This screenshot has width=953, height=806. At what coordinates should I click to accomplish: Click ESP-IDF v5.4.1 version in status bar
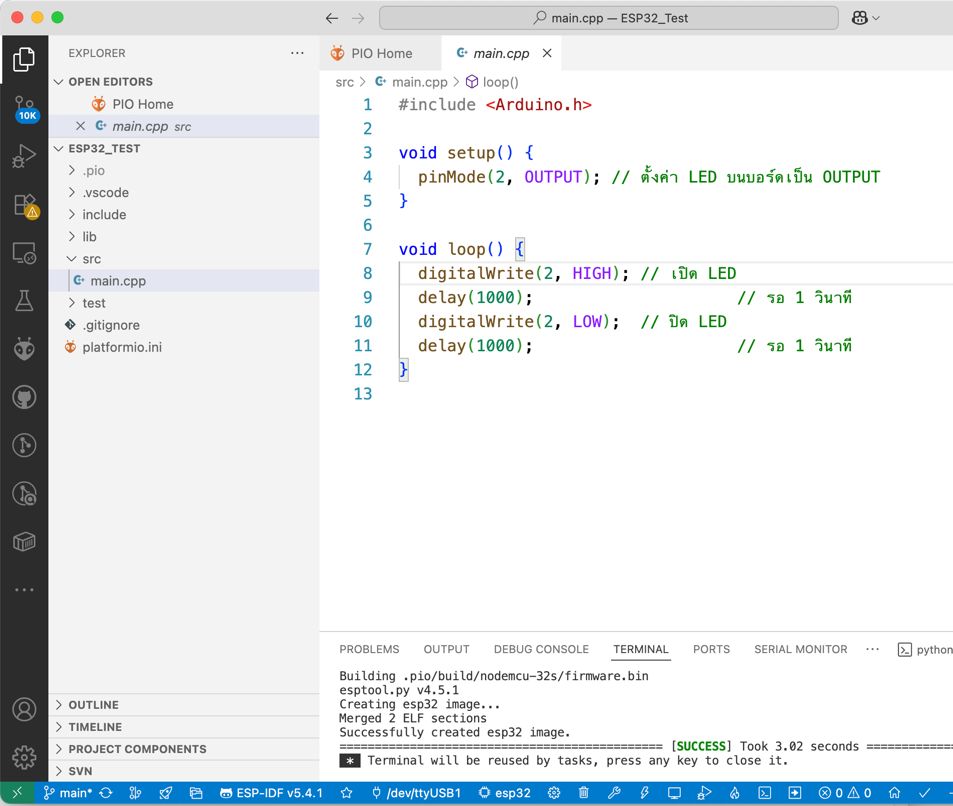pos(271,793)
